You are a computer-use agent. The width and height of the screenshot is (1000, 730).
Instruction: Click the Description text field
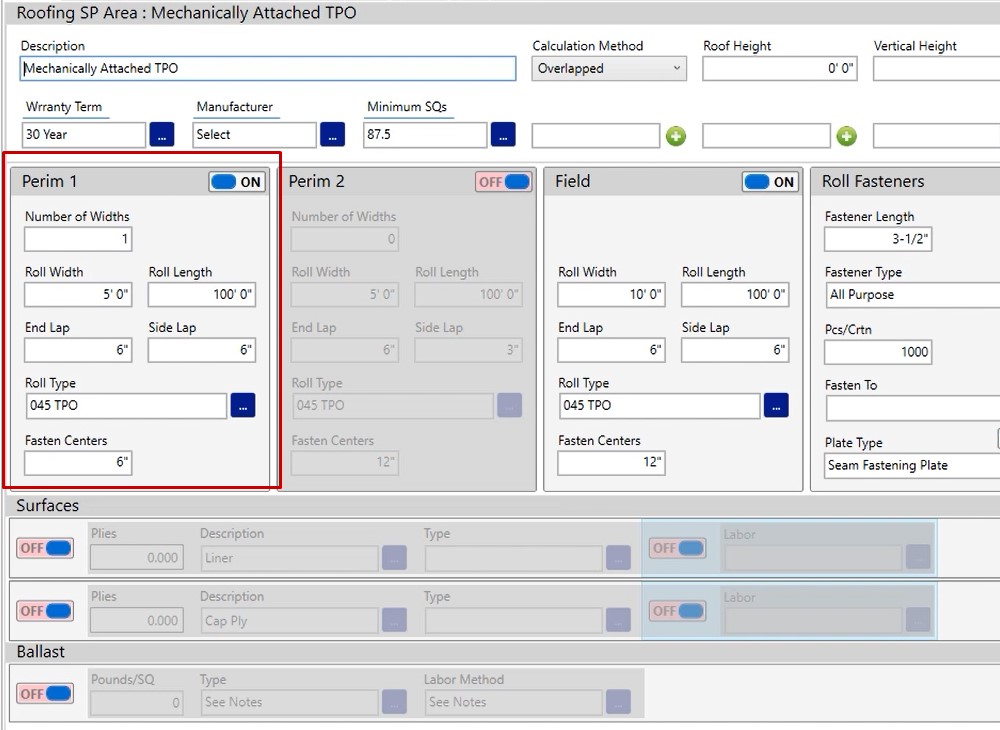(x=268, y=69)
